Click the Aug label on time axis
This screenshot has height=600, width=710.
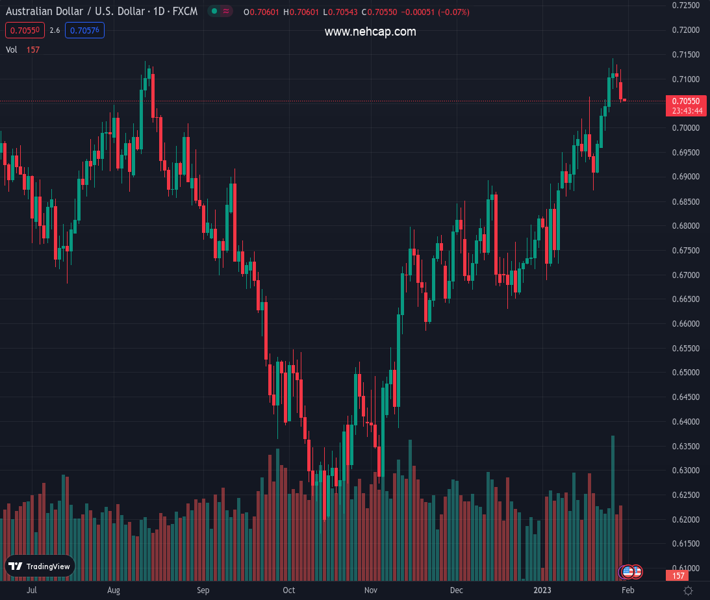tap(114, 591)
